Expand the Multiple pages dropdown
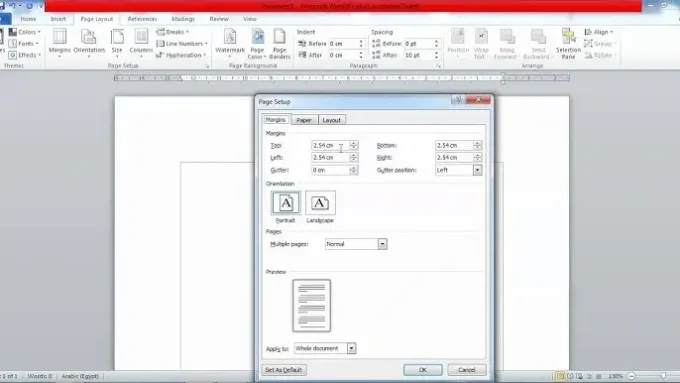The image size is (680, 383). coord(382,244)
